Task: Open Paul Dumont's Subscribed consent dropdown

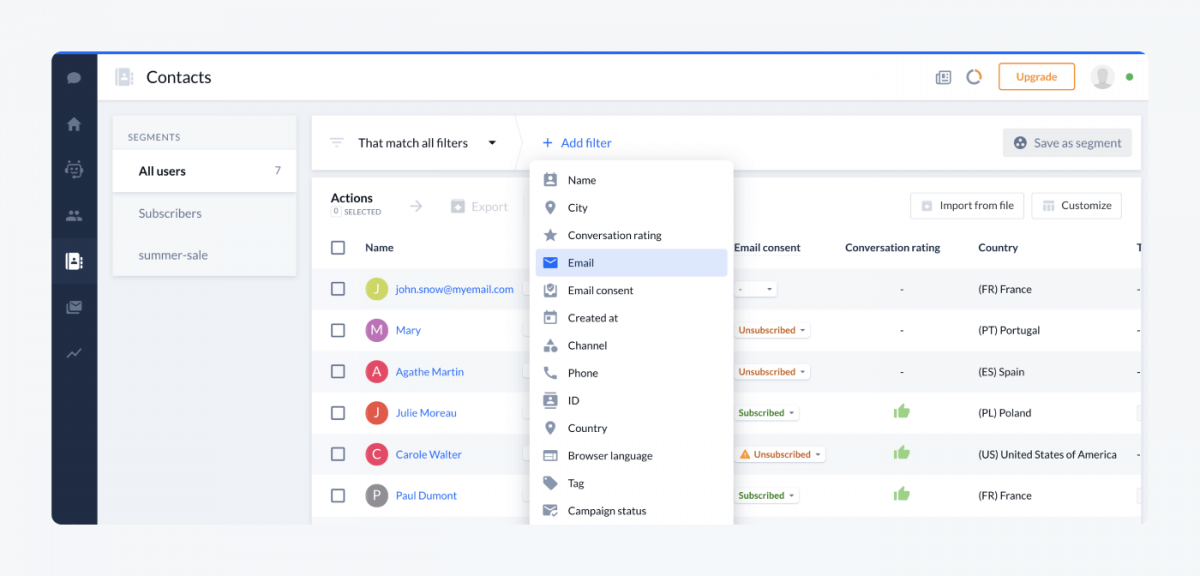Action: [766, 495]
